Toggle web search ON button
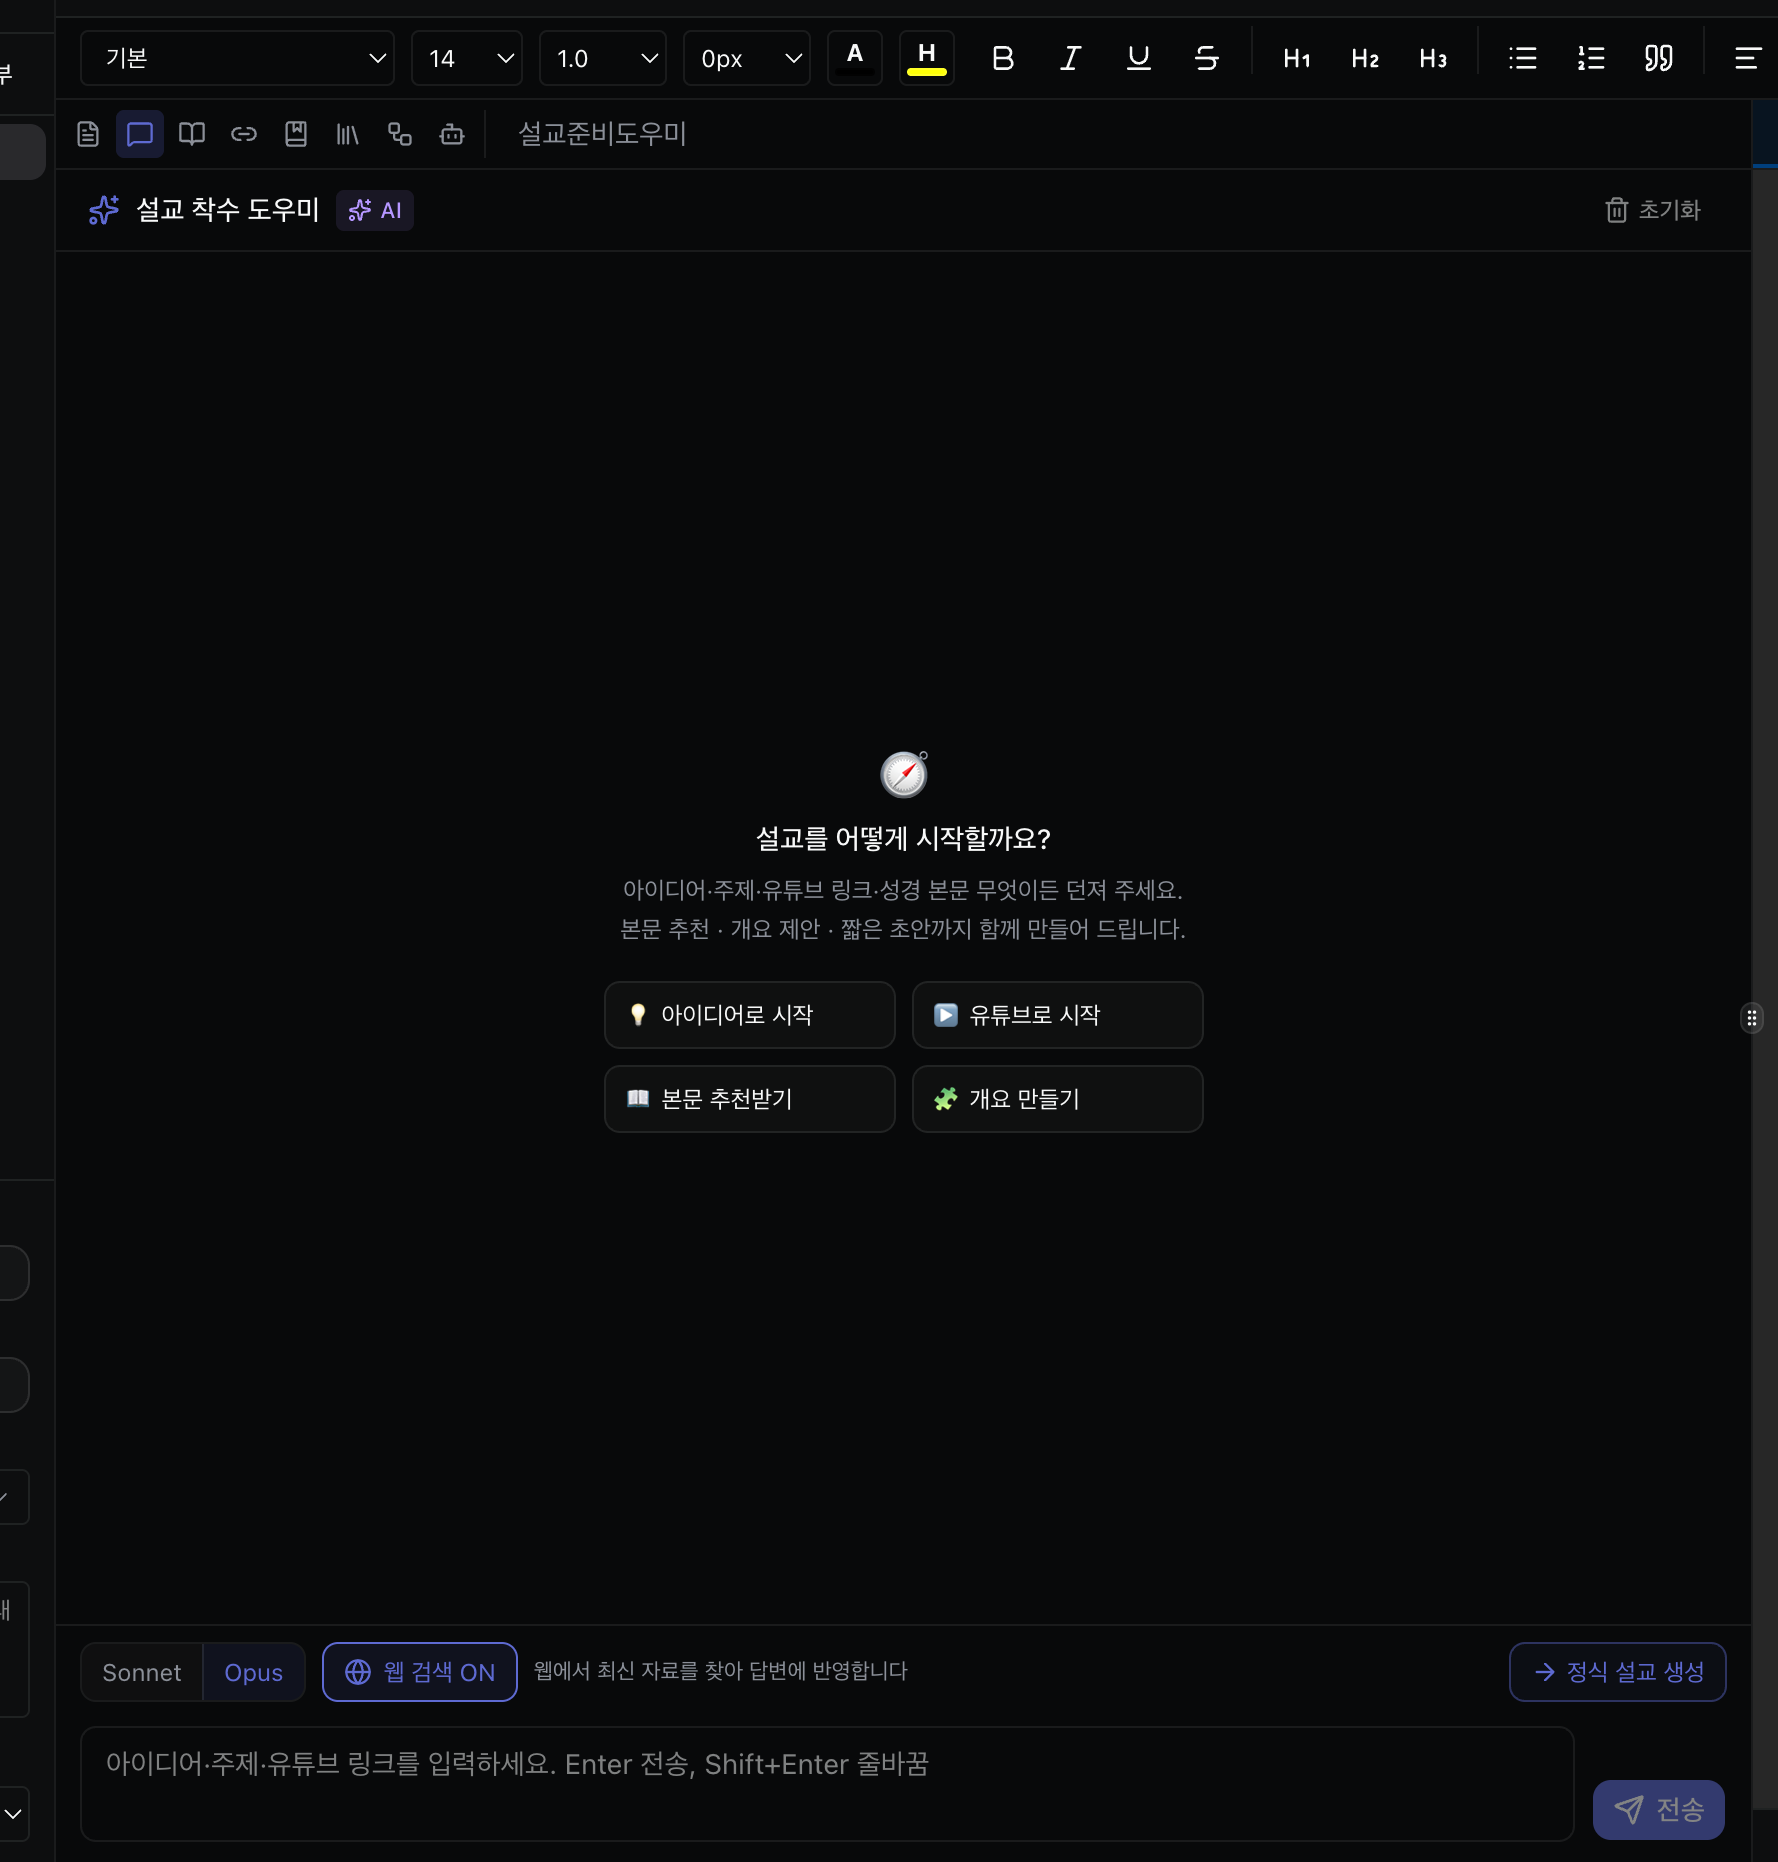The width and height of the screenshot is (1778, 1862). (420, 1672)
